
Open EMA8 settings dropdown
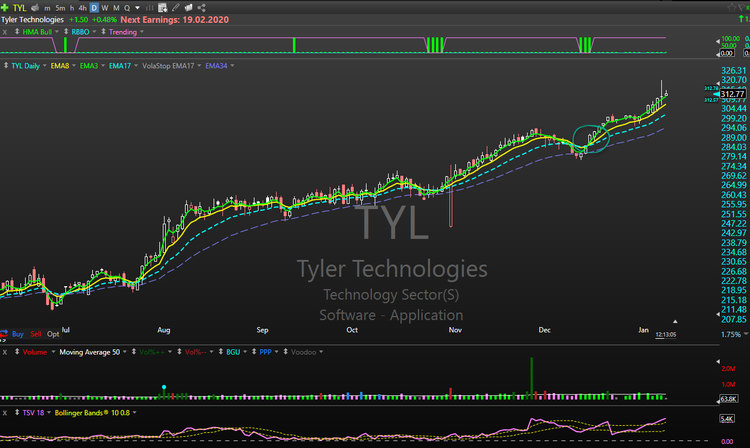74,66
